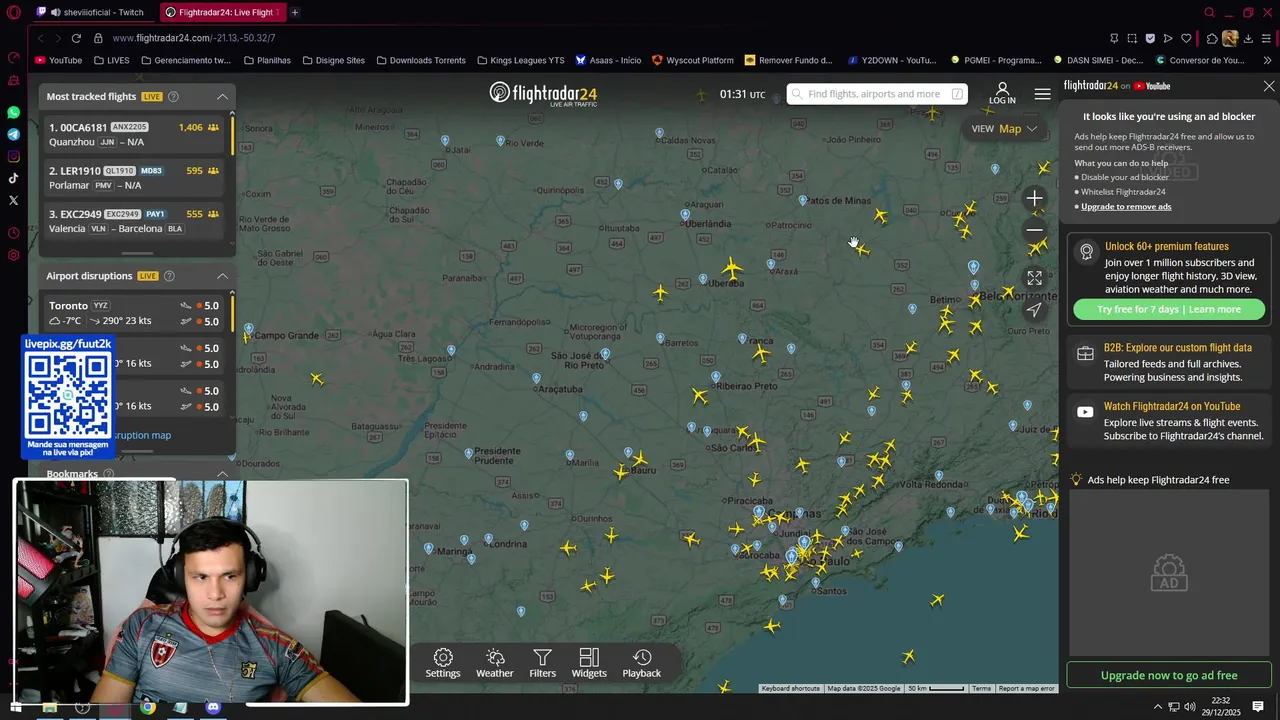Open the Flightradar24 hamburger menu
This screenshot has width=1280, height=720.
click(x=1042, y=94)
